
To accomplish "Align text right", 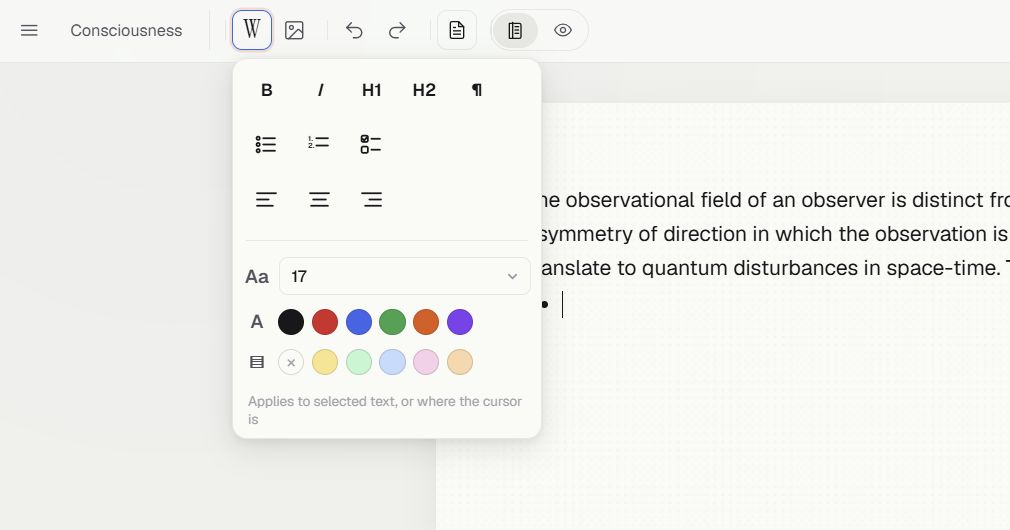I will 372,200.
